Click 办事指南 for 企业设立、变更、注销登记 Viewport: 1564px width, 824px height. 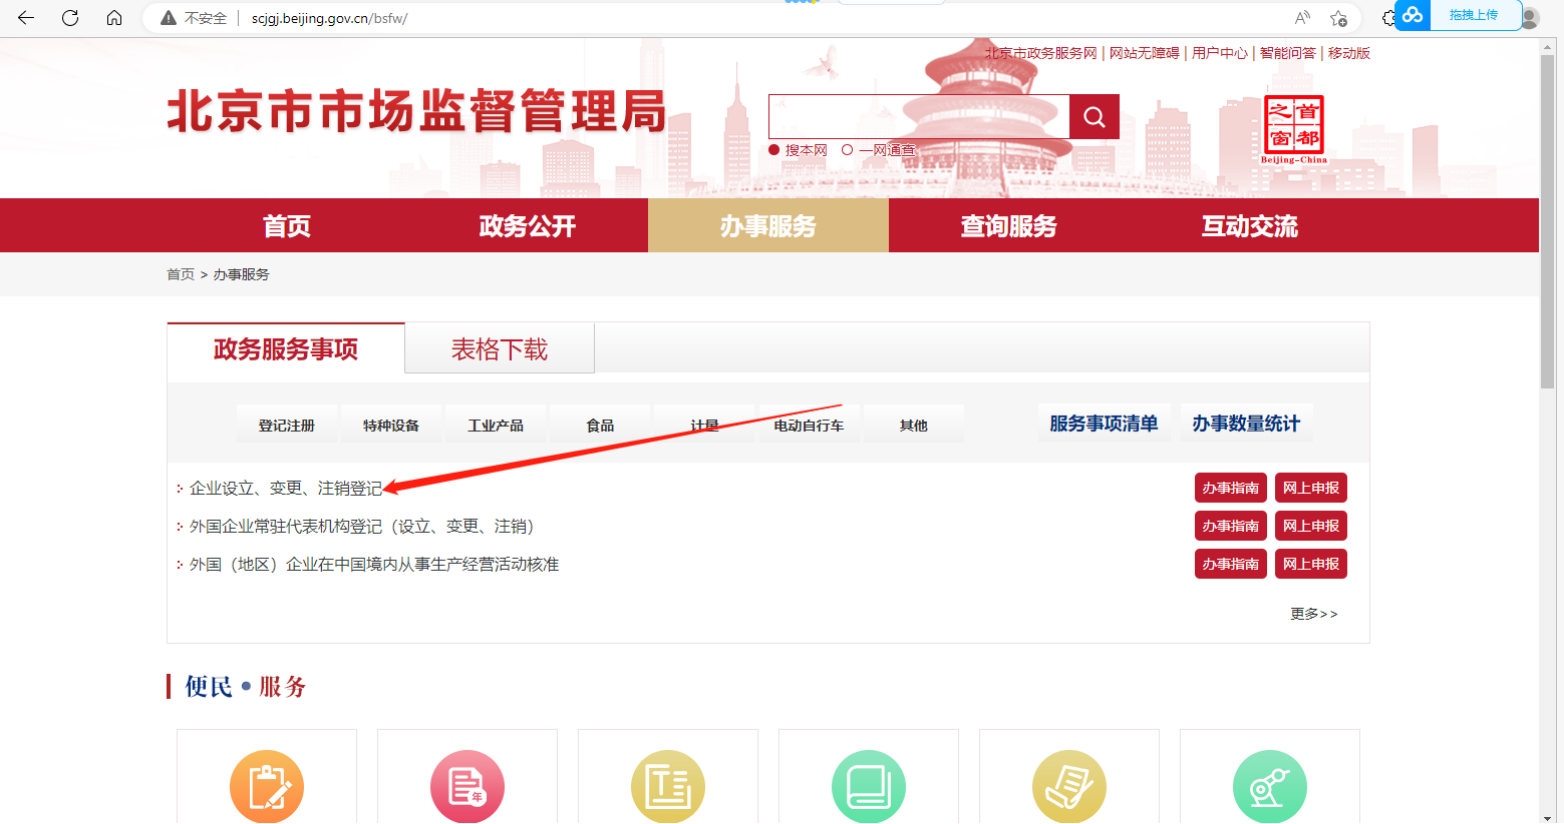coord(1230,487)
